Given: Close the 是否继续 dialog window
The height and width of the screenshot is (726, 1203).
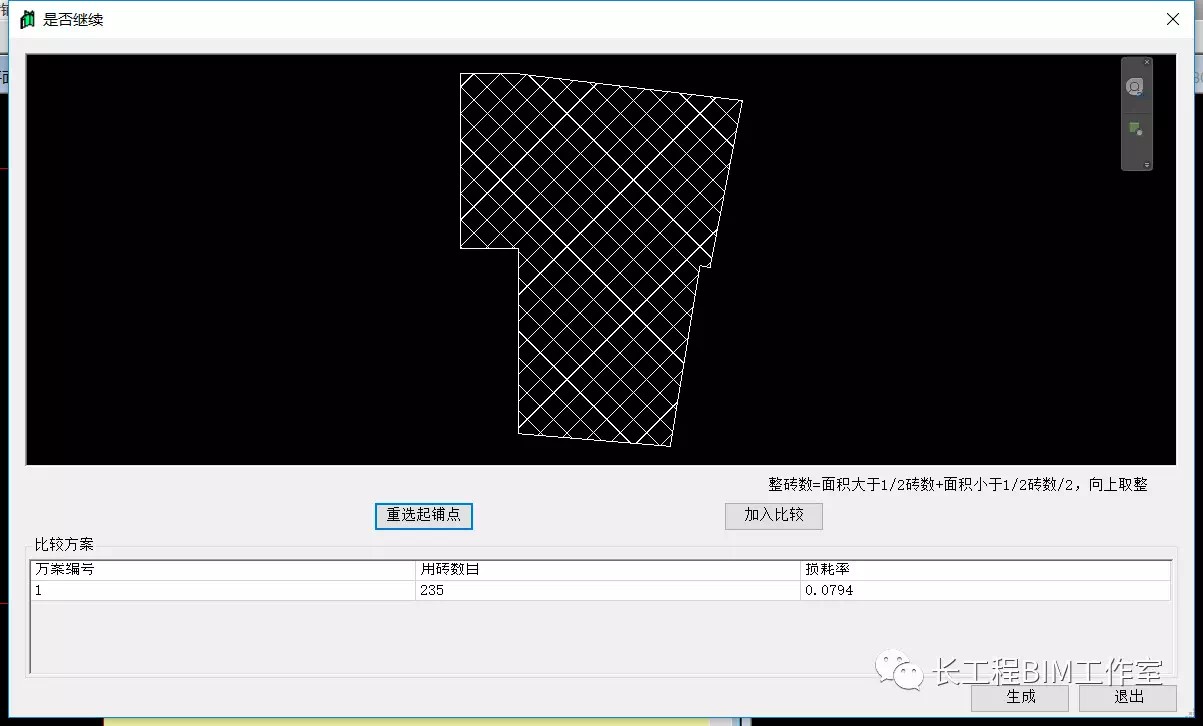Looking at the screenshot, I should click(x=1173, y=19).
